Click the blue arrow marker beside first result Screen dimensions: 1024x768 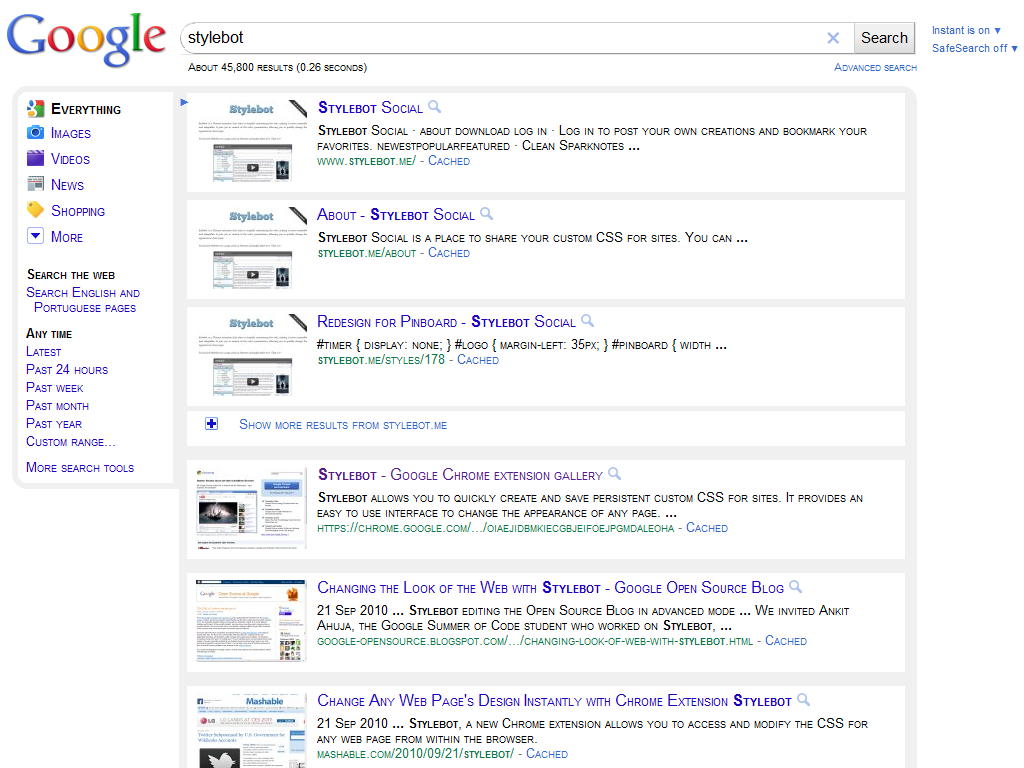point(184,102)
